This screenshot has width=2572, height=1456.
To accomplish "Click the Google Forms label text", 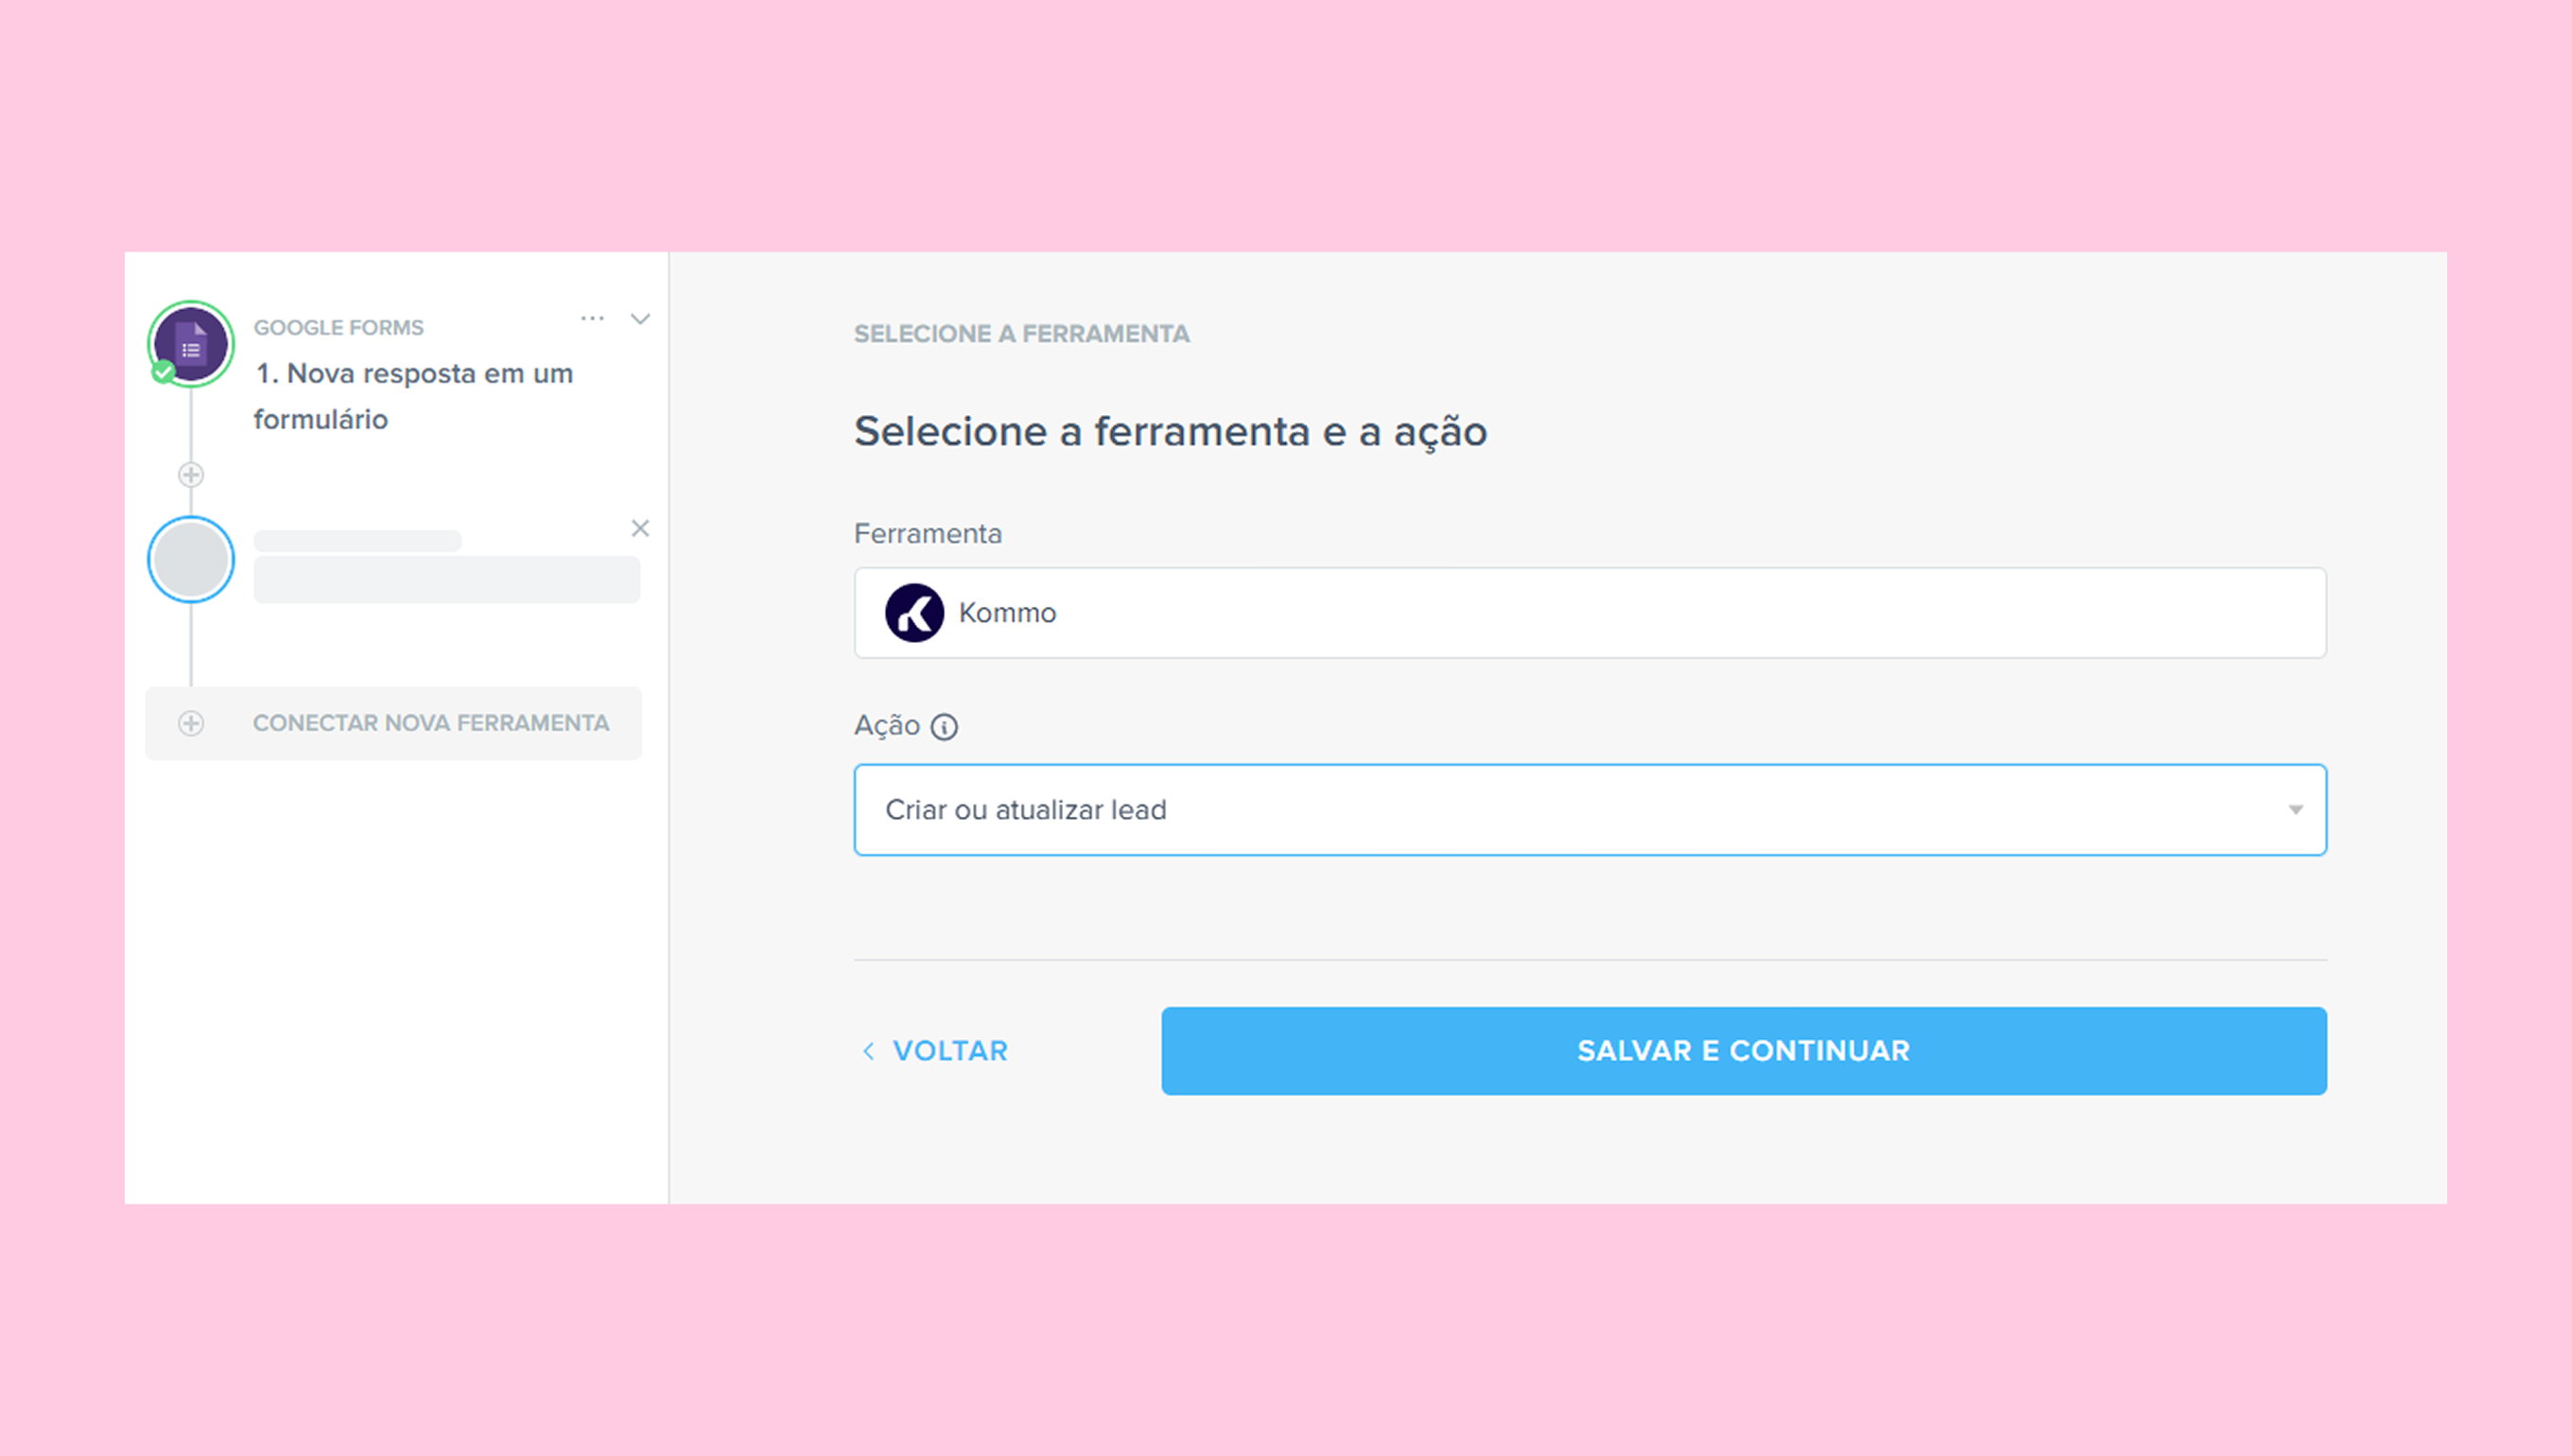I will (x=338, y=327).
